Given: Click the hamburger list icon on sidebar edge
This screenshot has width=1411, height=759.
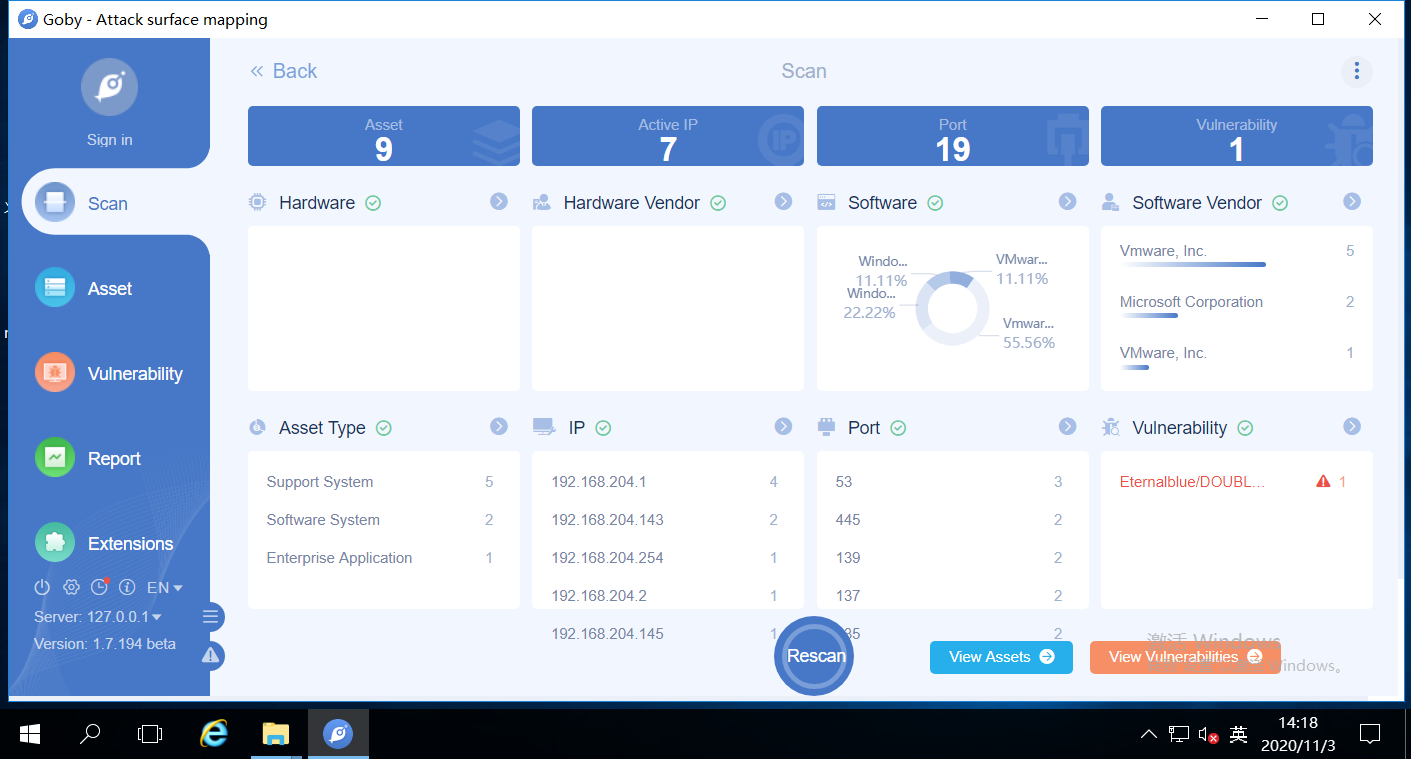Looking at the screenshot, I should (x=210, y=617).
